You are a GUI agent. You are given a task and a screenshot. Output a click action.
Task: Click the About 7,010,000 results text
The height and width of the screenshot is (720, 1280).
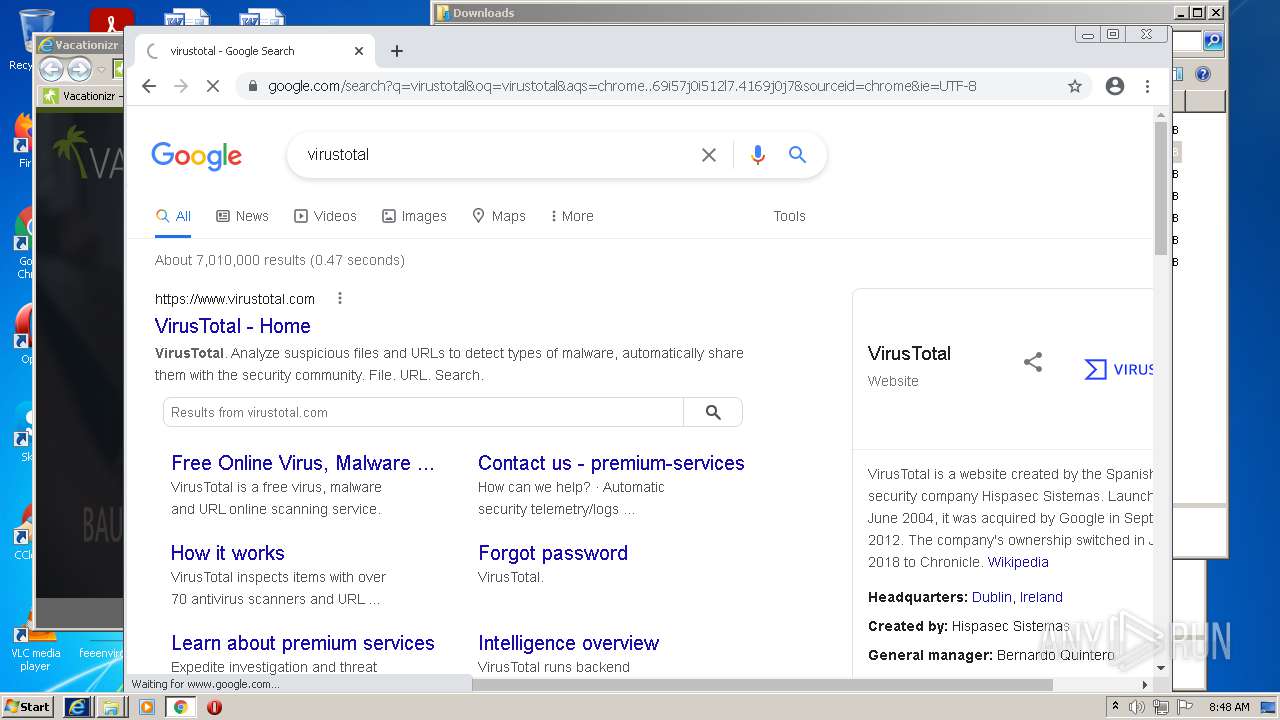click(280, 260)
